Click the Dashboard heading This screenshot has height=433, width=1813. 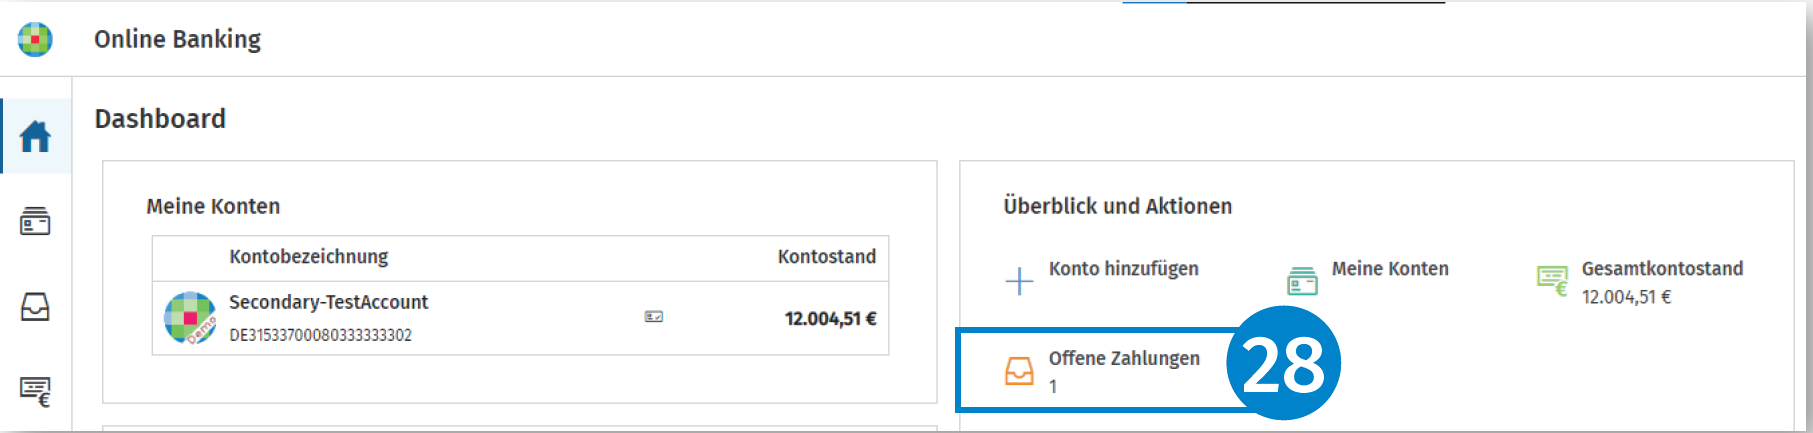click(160, 119)
